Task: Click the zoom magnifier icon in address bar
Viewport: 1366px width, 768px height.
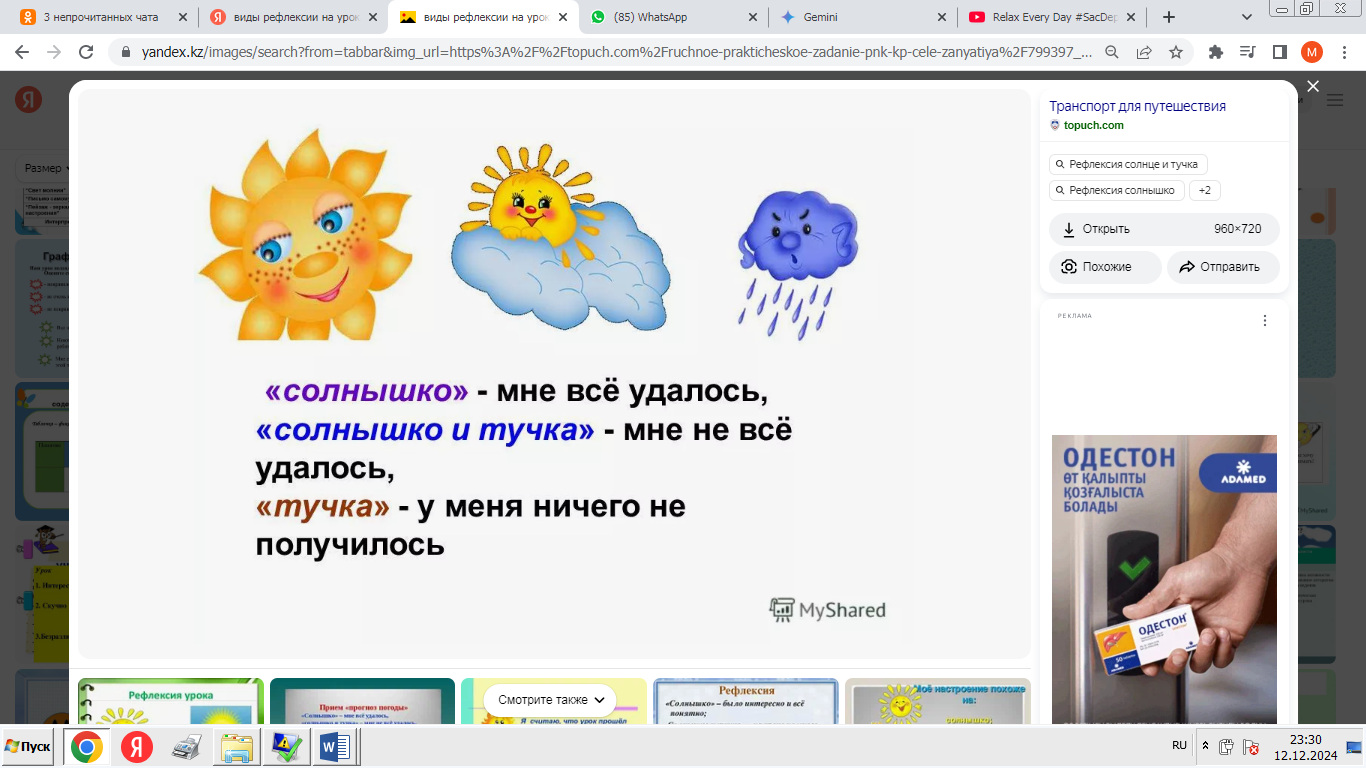Action: [1112, 52]
